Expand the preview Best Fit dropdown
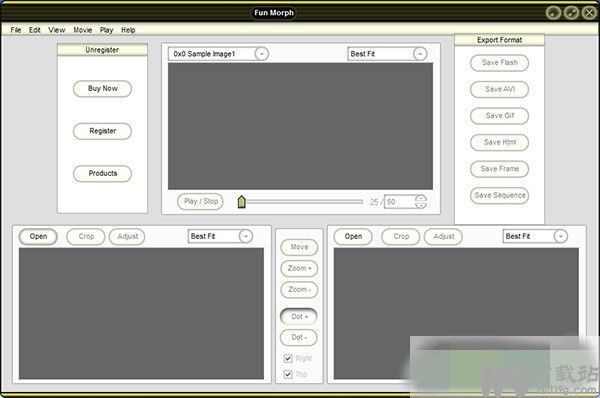Screen dimensions: 600x398 [x=420, y=54]
